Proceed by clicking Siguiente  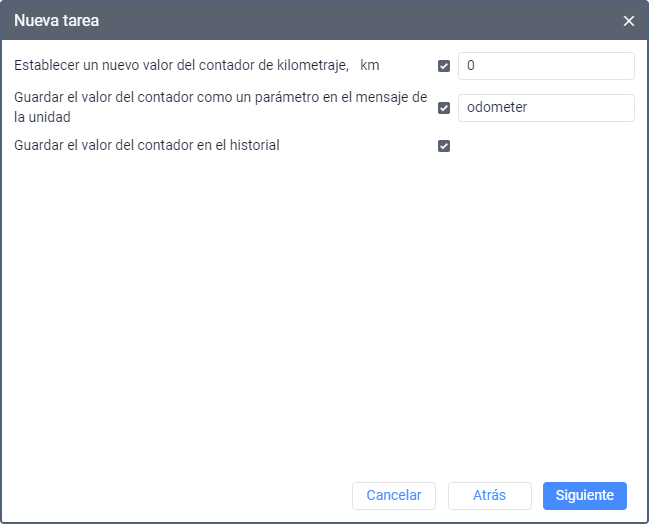point(584,495)
